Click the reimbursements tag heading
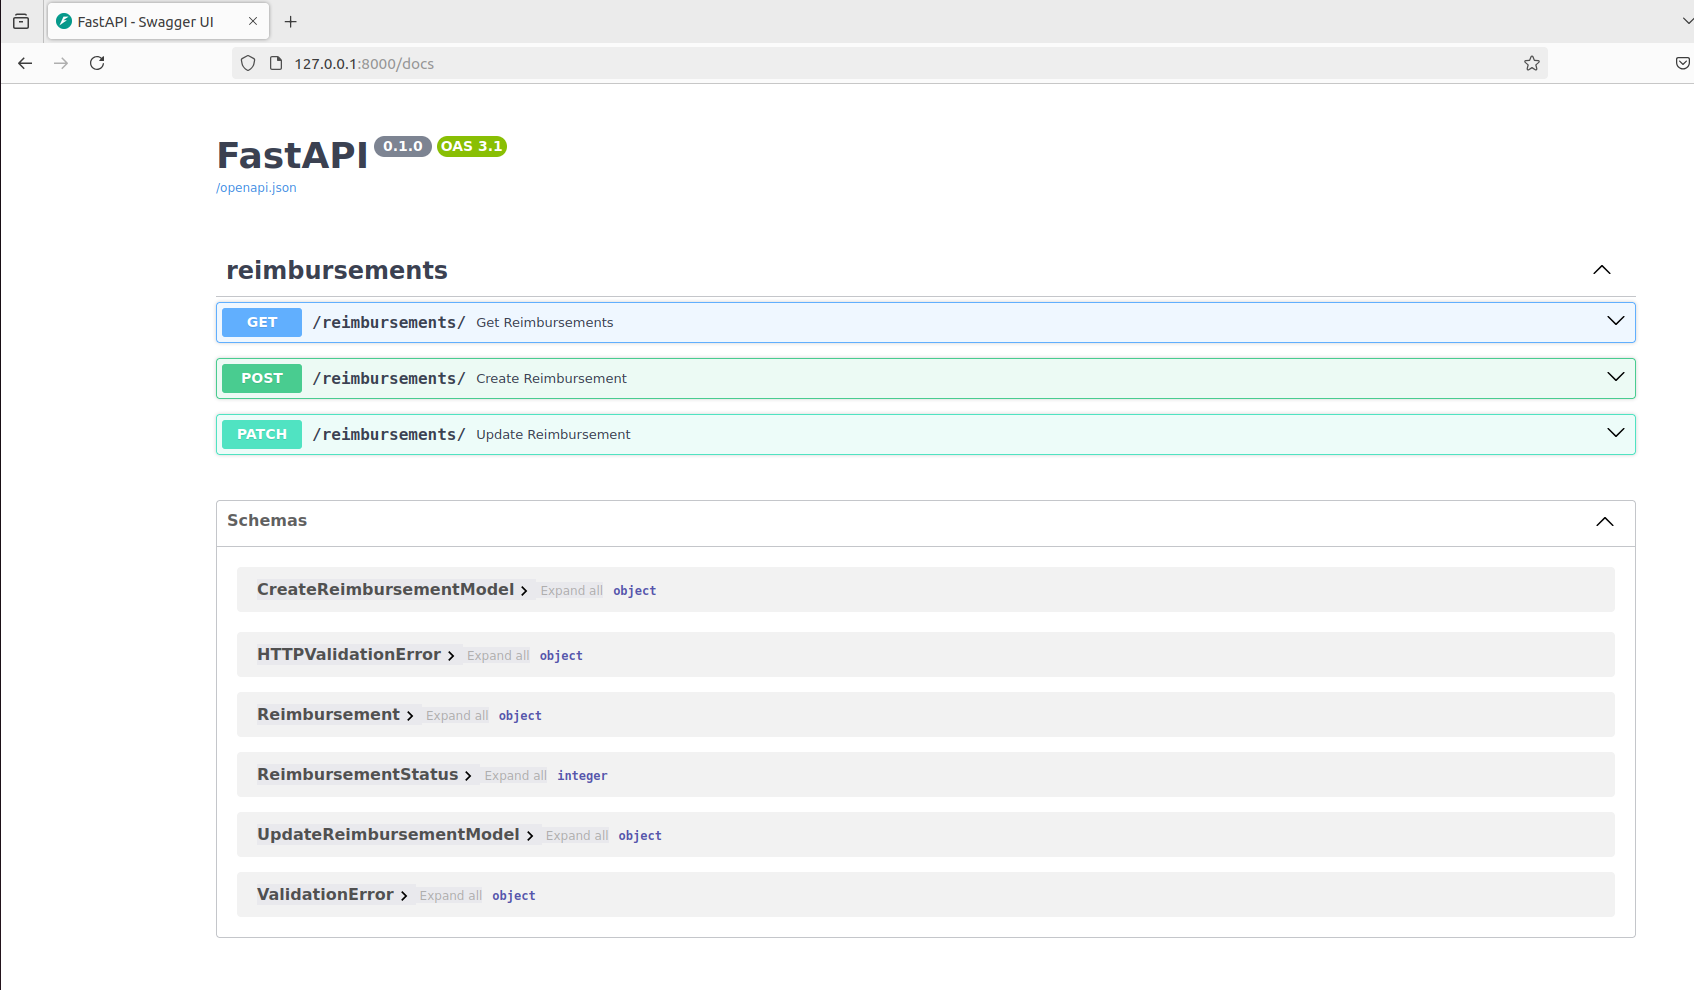 pos(337,270)
